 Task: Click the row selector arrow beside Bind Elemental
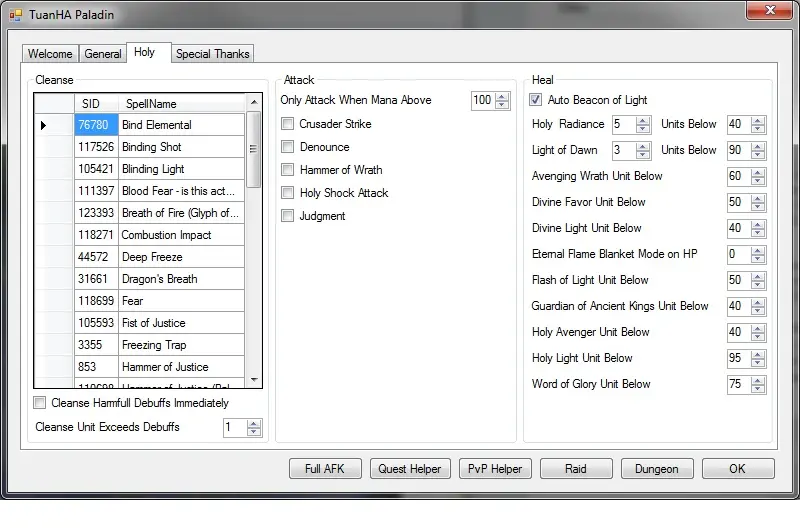point(43,125)
